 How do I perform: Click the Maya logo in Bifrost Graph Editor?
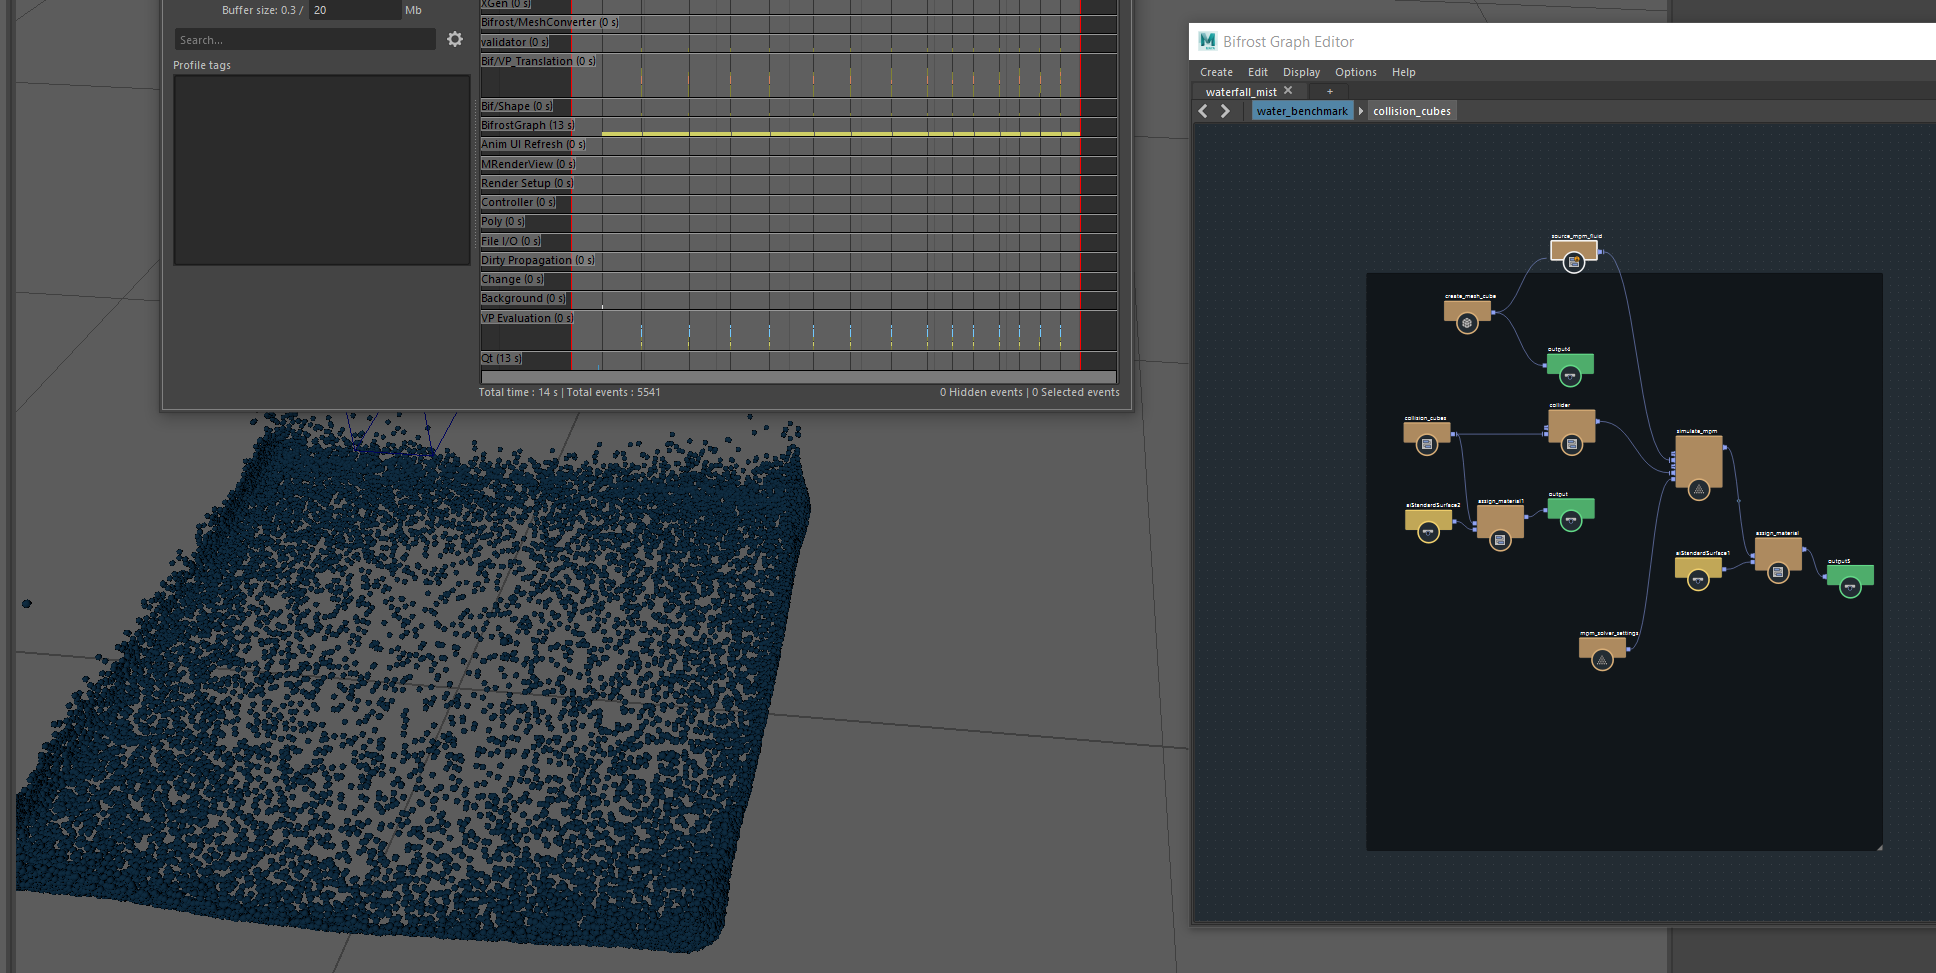1207,41
